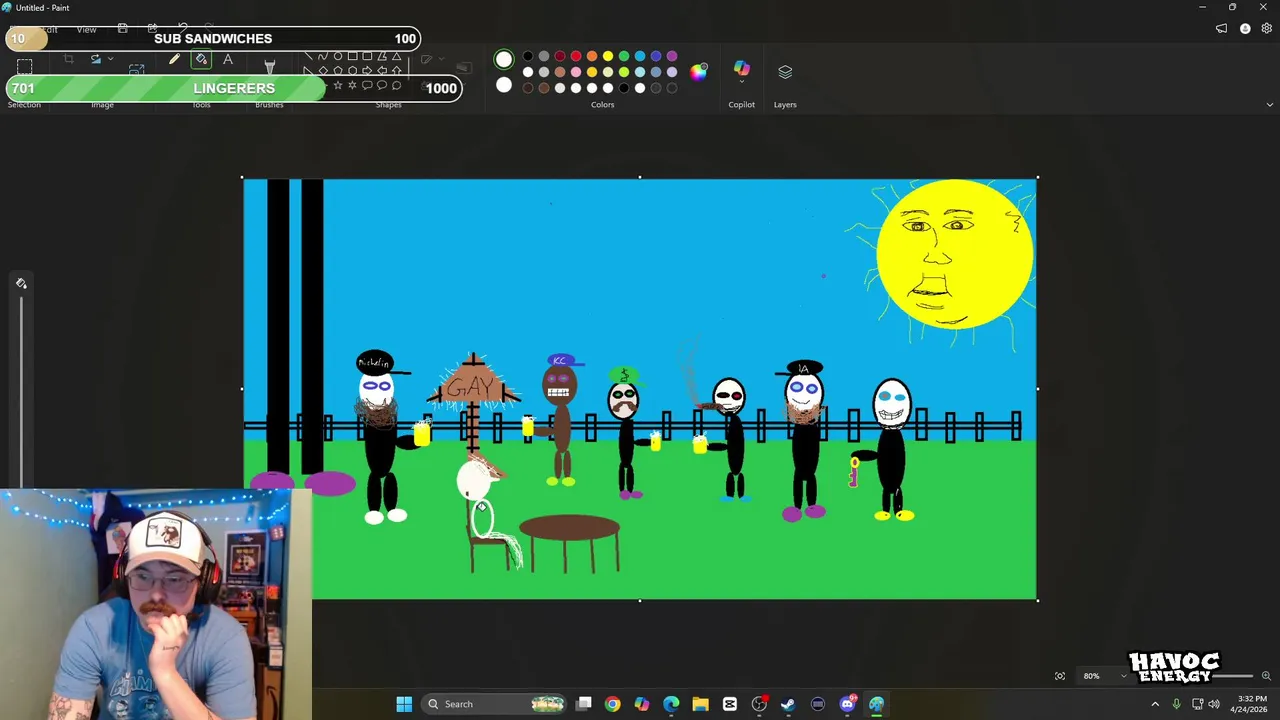This screenshot has width=1280, height=720.
Task: Choose the black color swatch
Action: pyautogui.click(x=528, y=56)
